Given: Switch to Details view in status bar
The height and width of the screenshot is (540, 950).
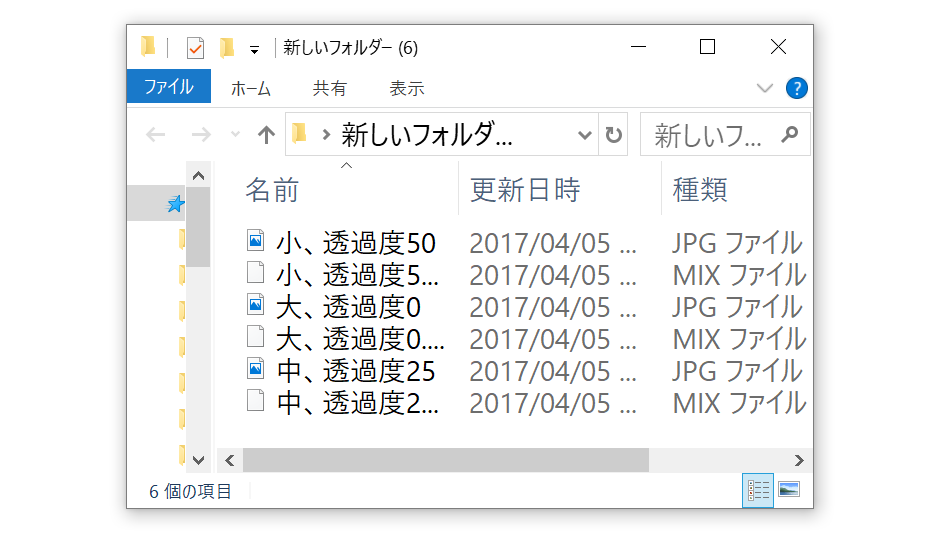Looking at the screenshot, I should click(758, 490).
